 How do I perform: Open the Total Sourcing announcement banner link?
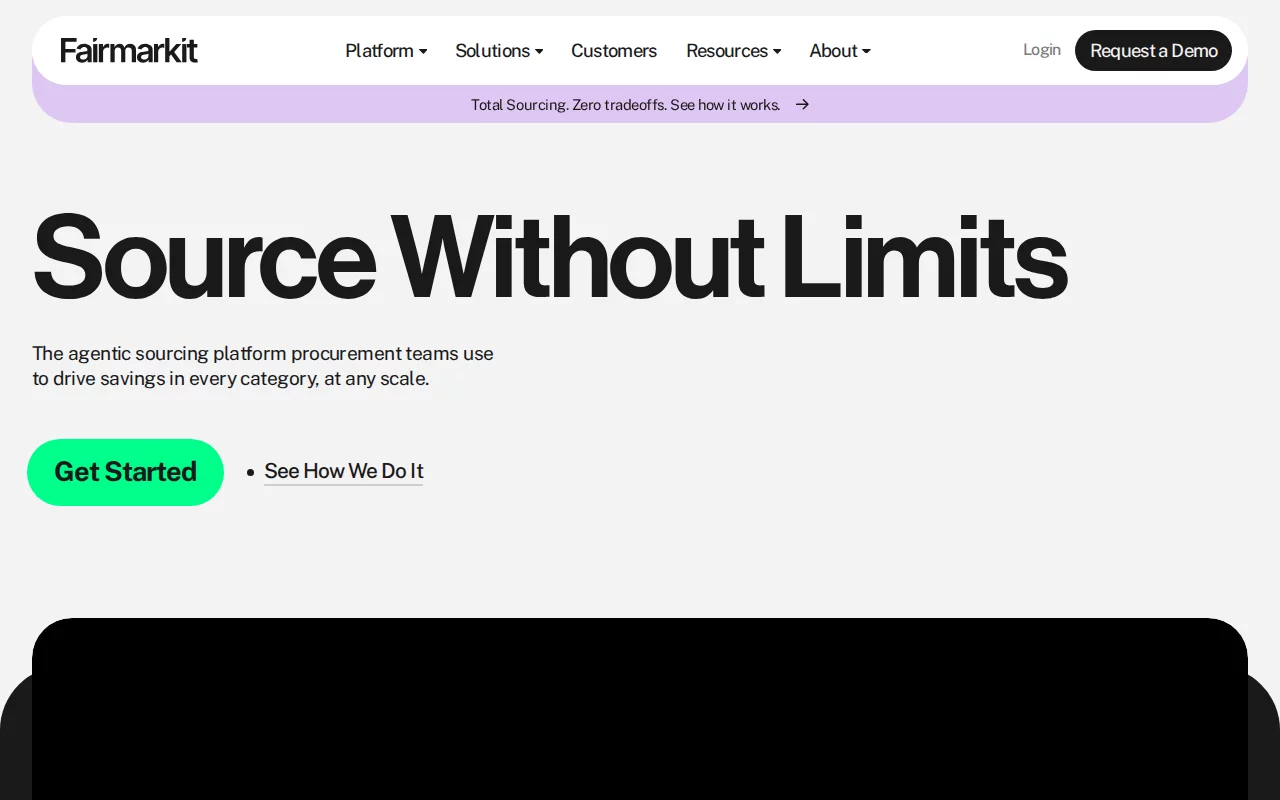pos(640,104)
